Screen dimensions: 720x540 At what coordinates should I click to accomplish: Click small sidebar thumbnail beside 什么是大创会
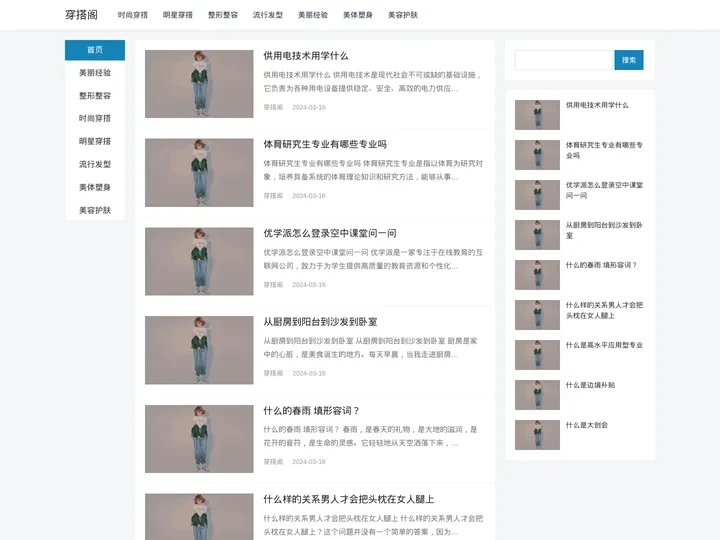[537, 434]
